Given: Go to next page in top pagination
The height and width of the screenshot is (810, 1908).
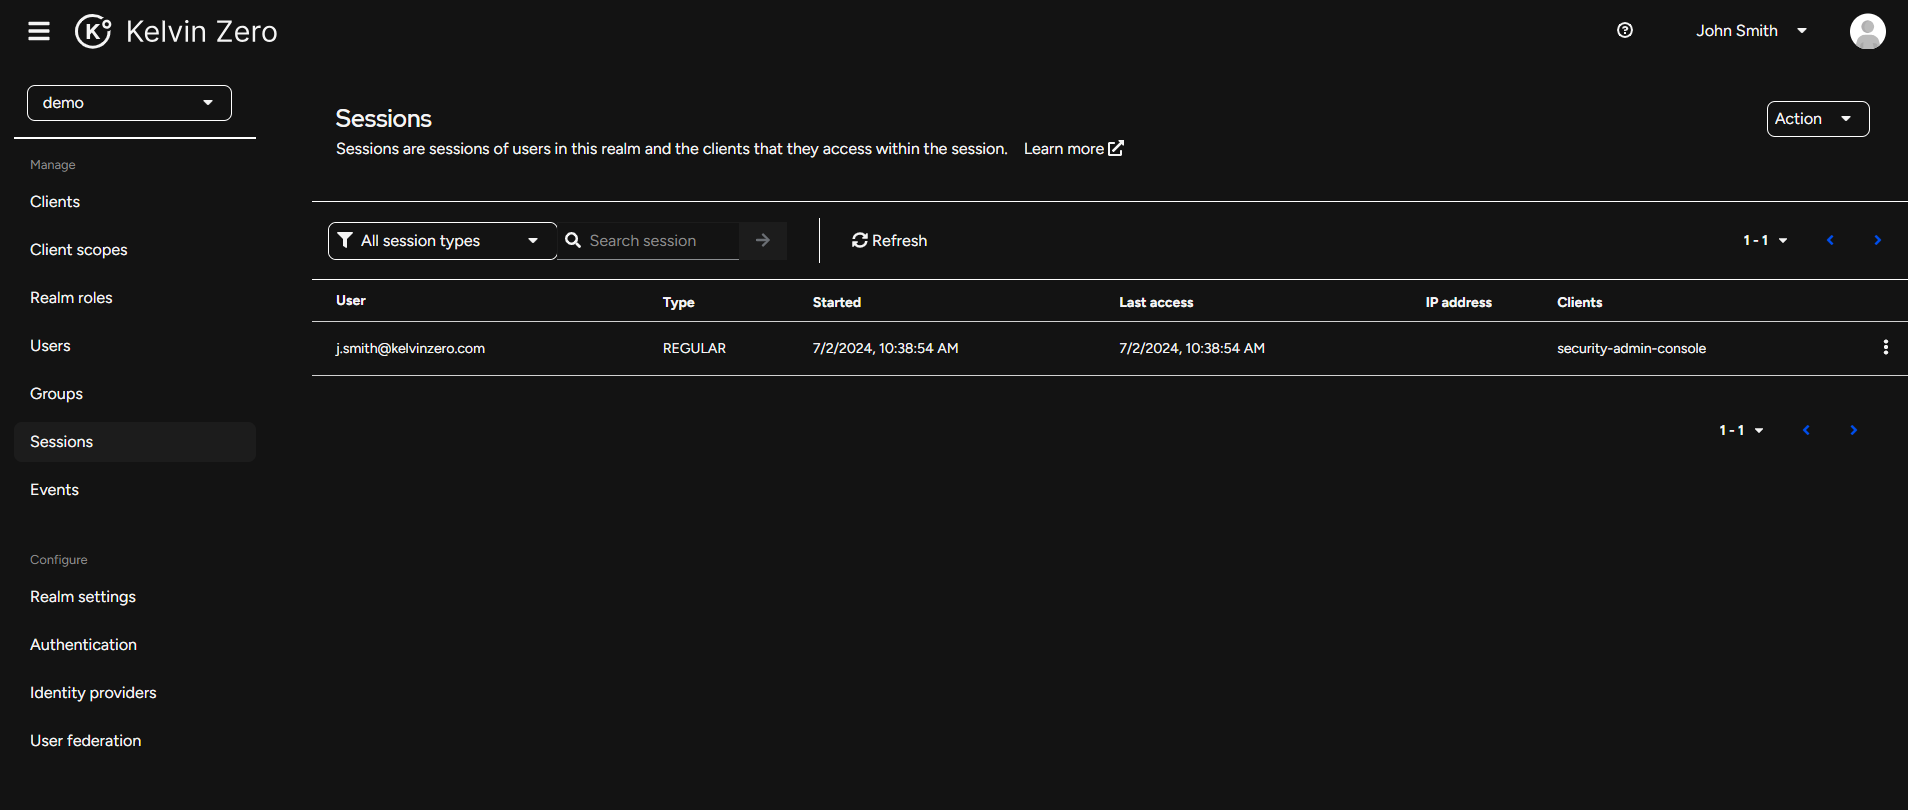Looking at the screenshot, I should pos(1877,240).
